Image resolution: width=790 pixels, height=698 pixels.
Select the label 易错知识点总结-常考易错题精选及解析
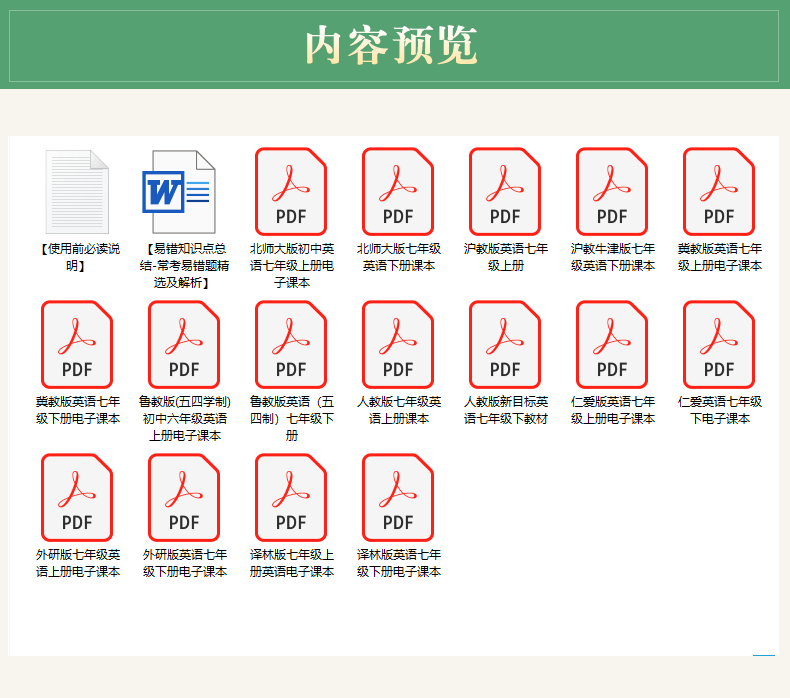point(184,266)
